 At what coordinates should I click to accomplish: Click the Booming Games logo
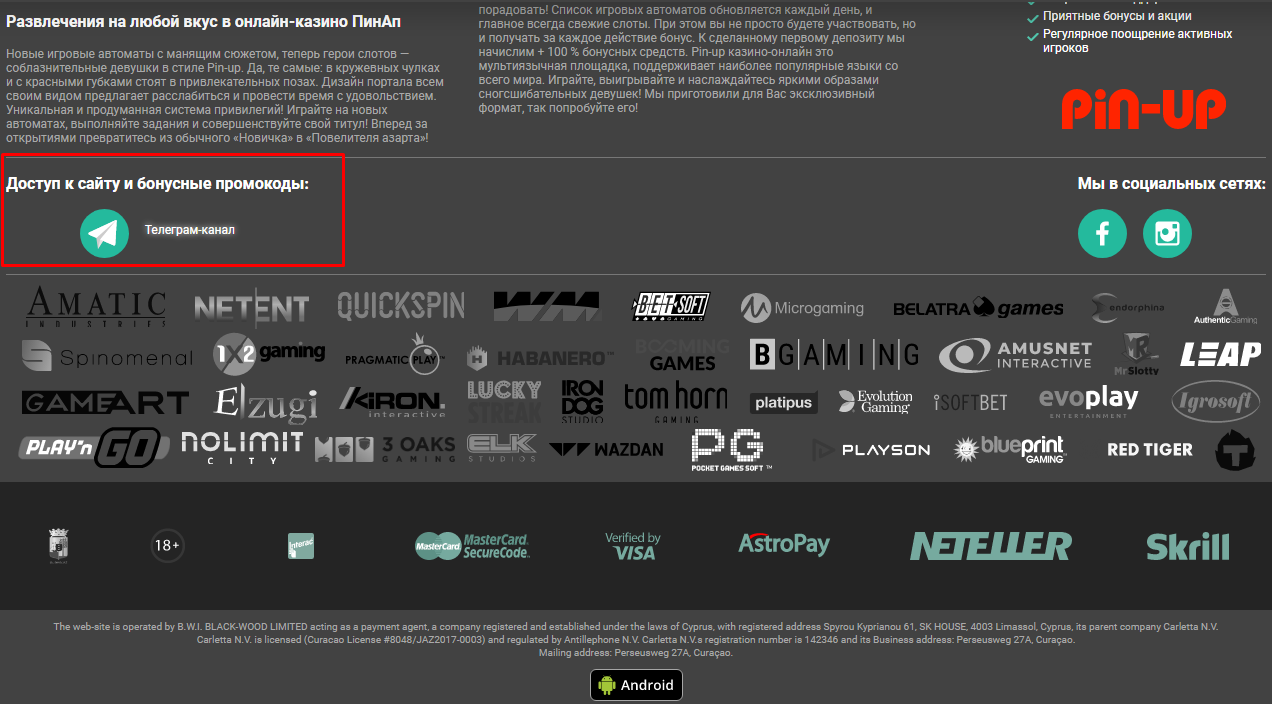pos(682,353)
